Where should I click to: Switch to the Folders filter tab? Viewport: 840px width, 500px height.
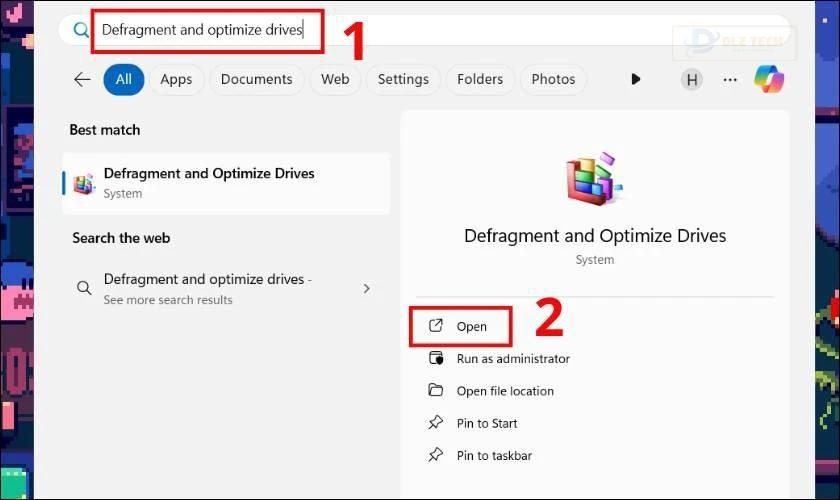(x=480, y=79)
